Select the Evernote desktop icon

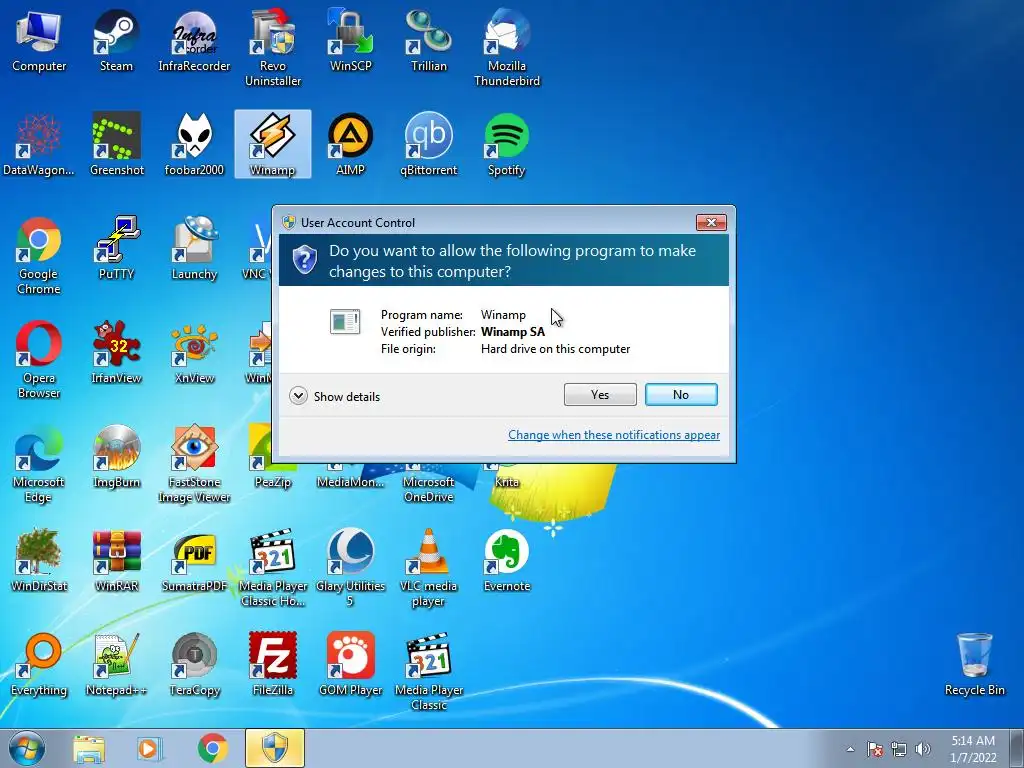click(507, 560)
